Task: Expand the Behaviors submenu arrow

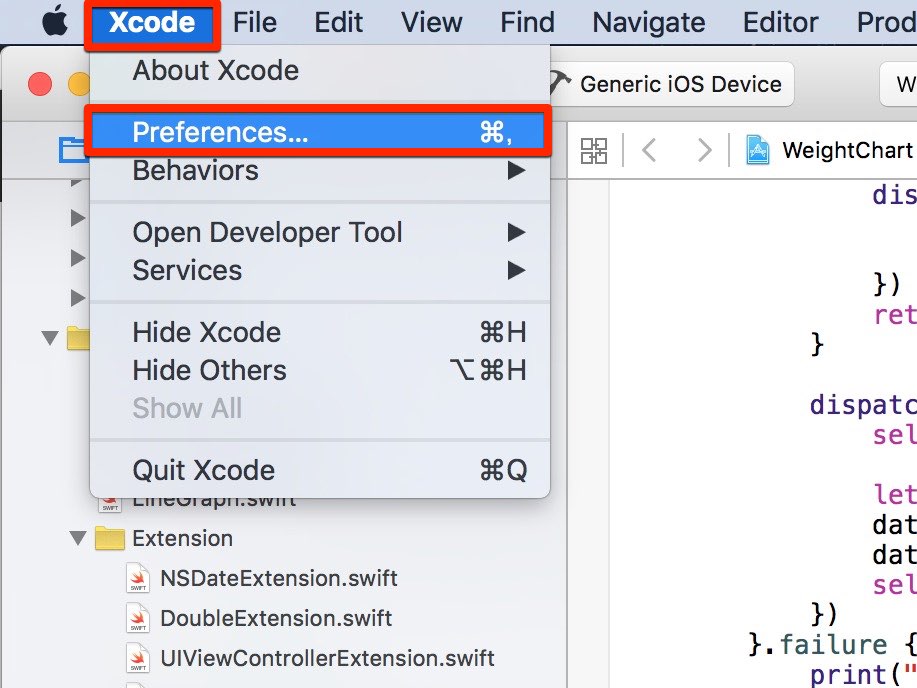Action: pyautogui.click(x=516, y=171)
